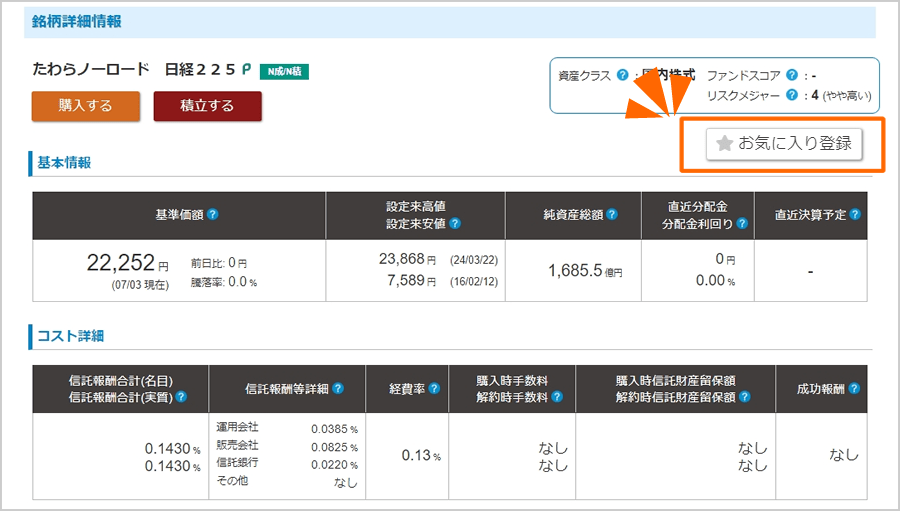900x511 pixels.
Task: Click the star icon in お気に入り登録
Action: tap(725, 144)
